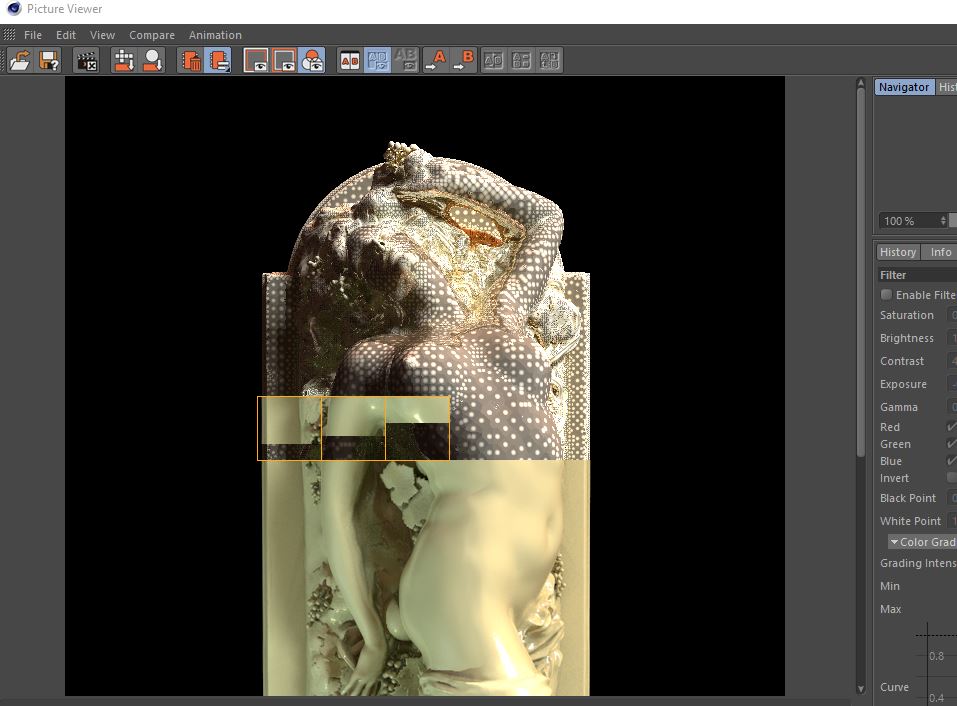Click the Set as B icon
The height and width of the screenshot is (706, 957).
[x=463, y=60]
